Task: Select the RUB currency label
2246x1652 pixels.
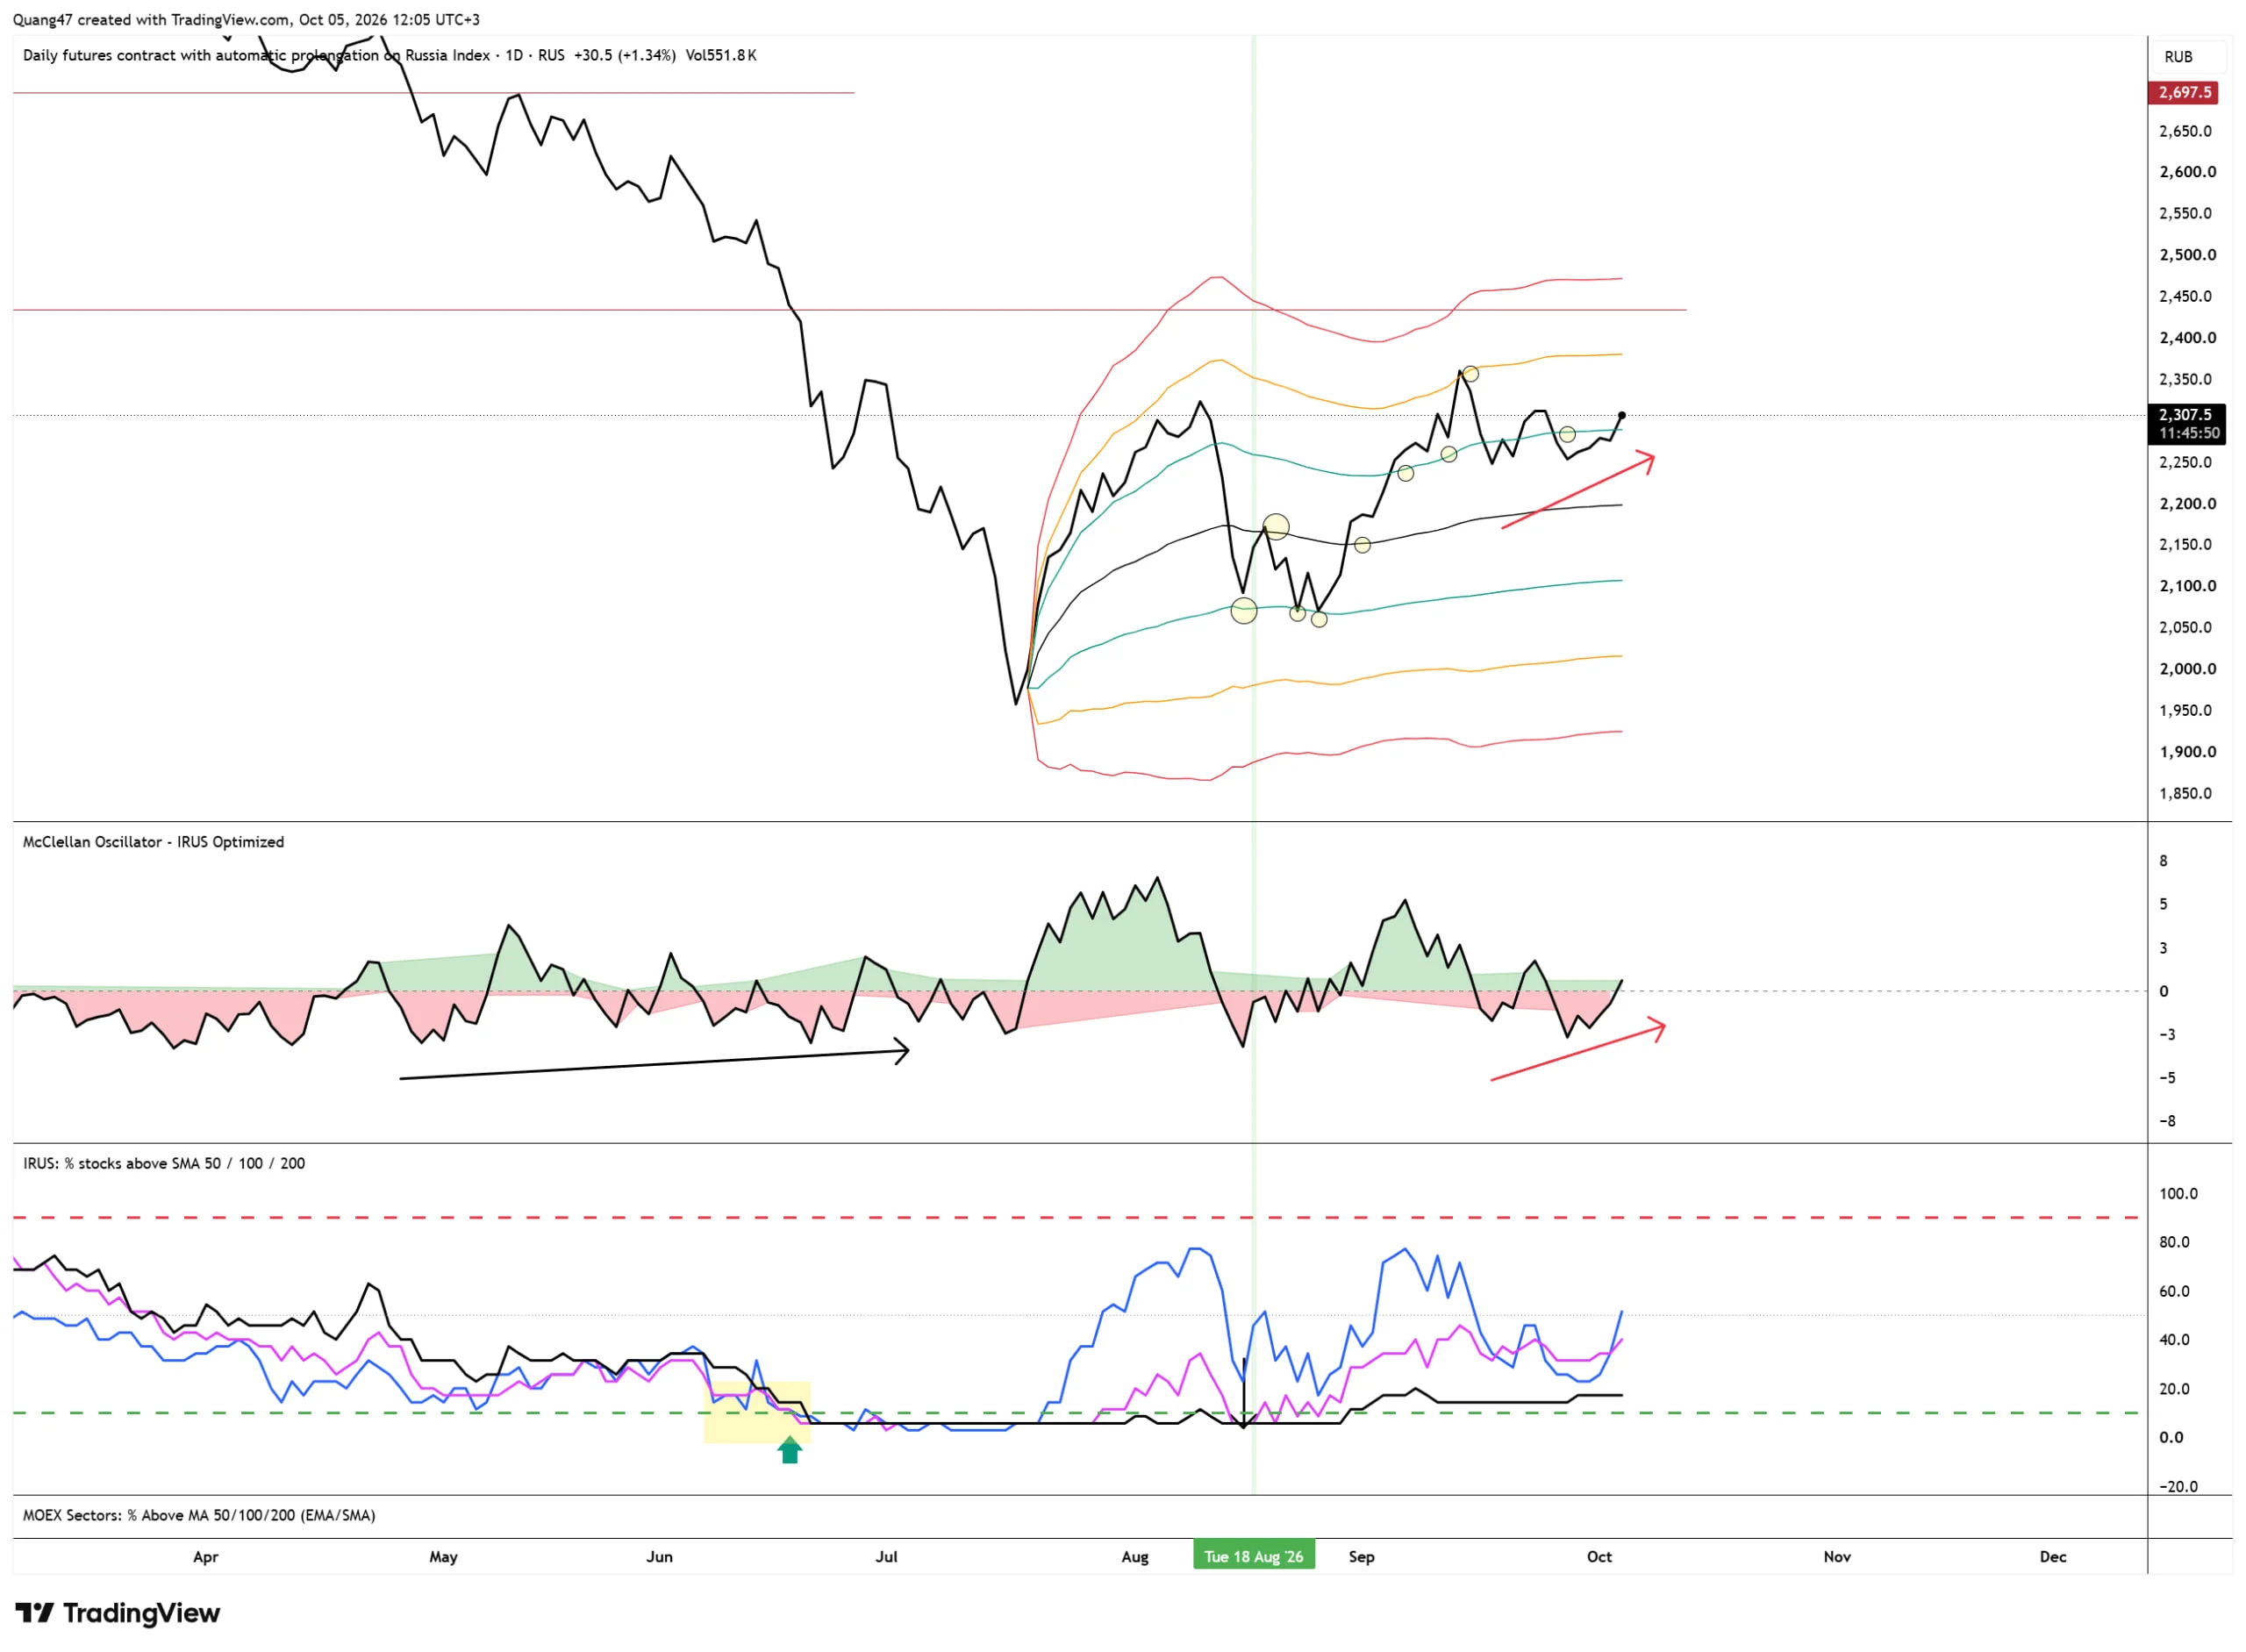Action: coord(2178,57)
